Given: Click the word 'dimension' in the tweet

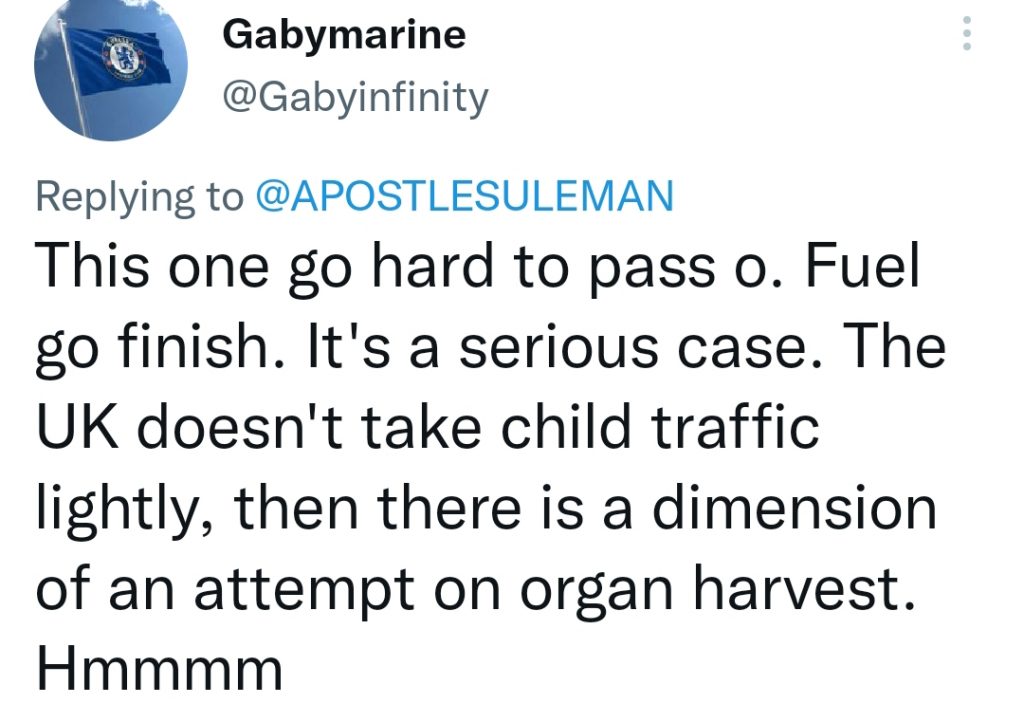Looking at the screenshot, I should coord(795,507).
